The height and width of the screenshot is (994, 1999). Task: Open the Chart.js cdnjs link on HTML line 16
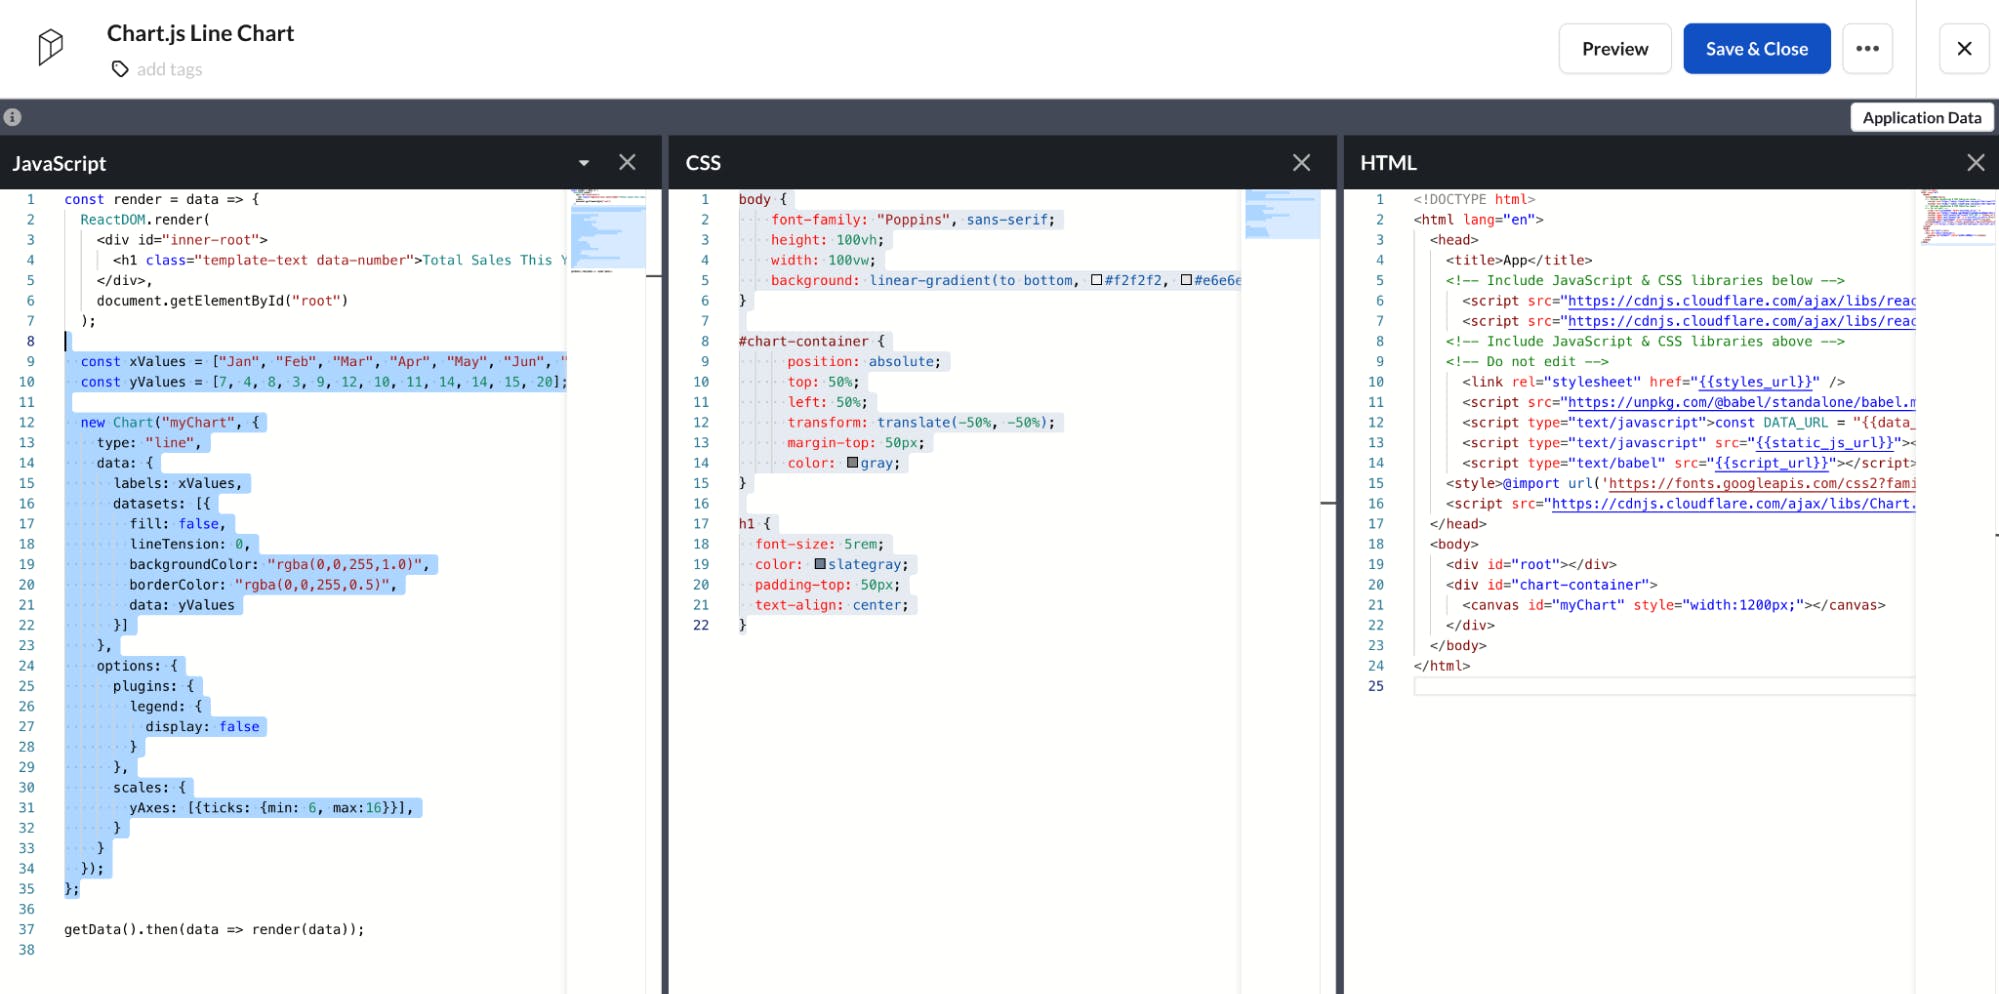[x=1733, y=504]
